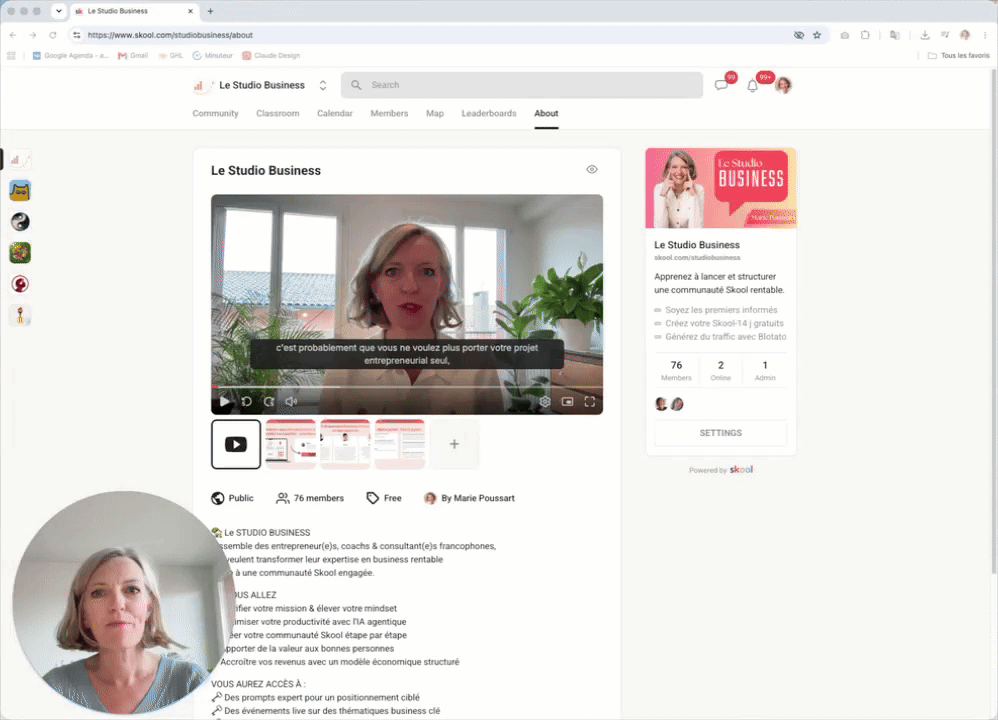The image size is (998, 720).
Task: Open the Soyez les premiers informés link
Action: click(721, 310)
